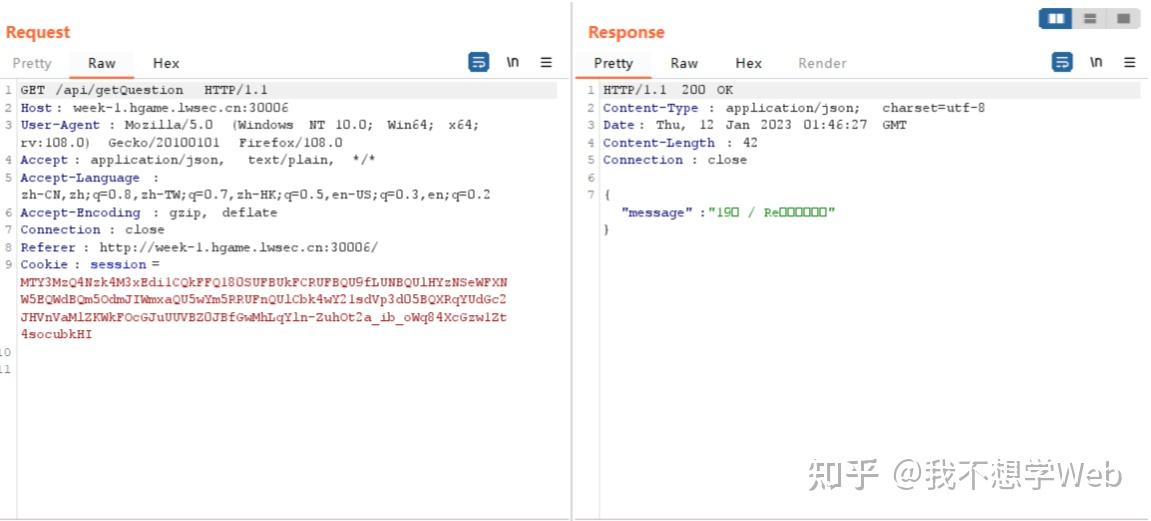
Task: Open the Response Hex tab
Action: click(748, 63)
